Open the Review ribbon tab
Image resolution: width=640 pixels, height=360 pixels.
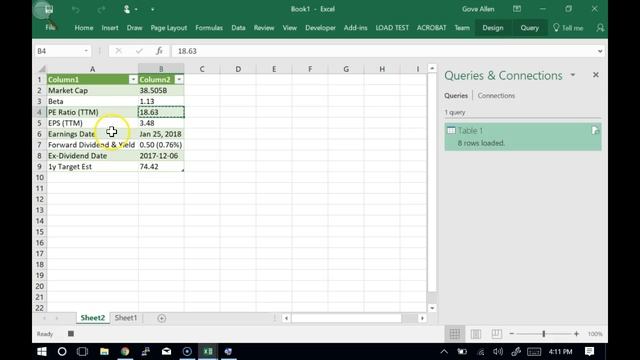pyautogui.click(x=264, y=28)
